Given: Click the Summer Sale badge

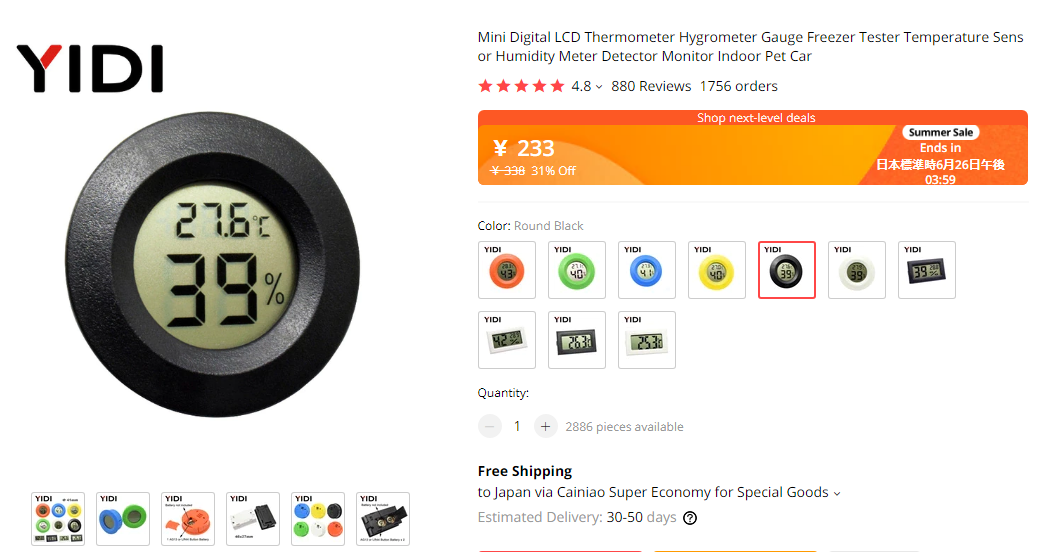Looking at the screenshot, I should [940, 132].
